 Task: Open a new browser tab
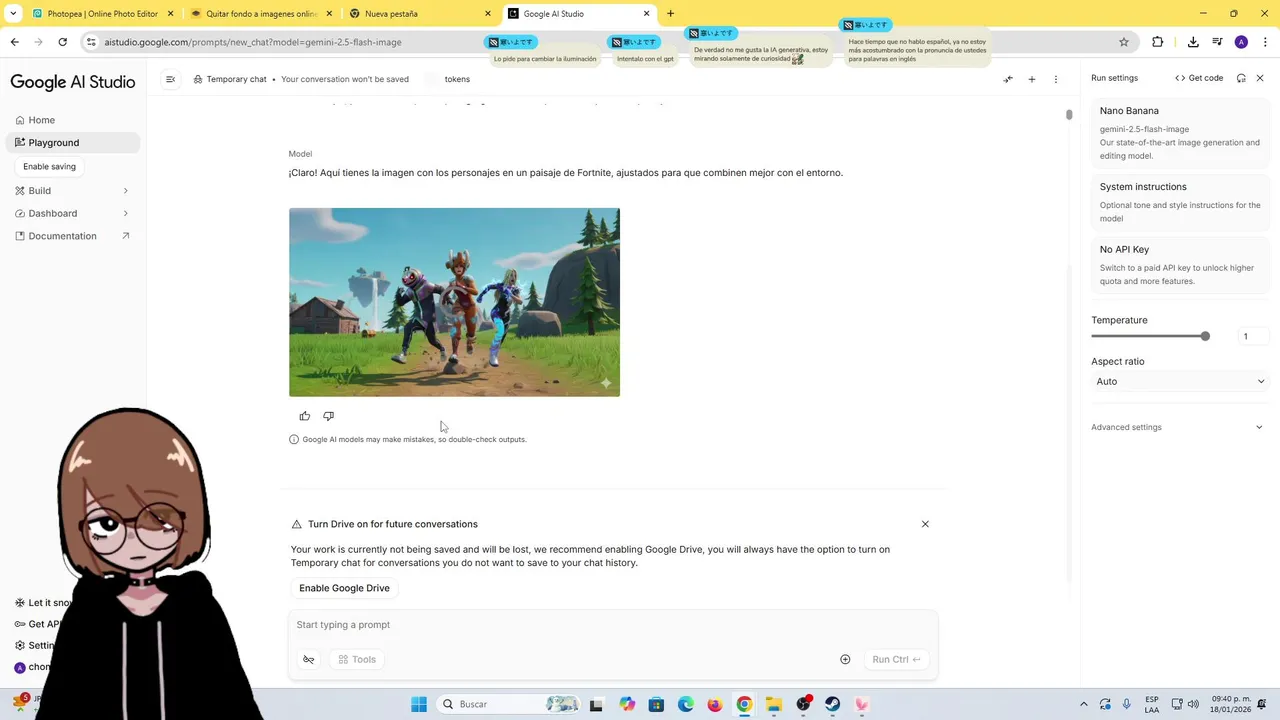click(670, 14)
